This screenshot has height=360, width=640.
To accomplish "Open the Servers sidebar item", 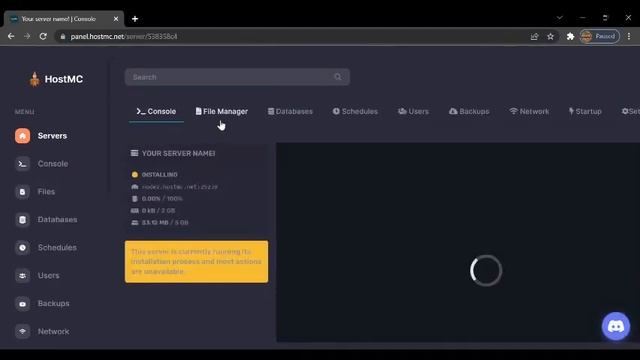I will pos(41,136).
